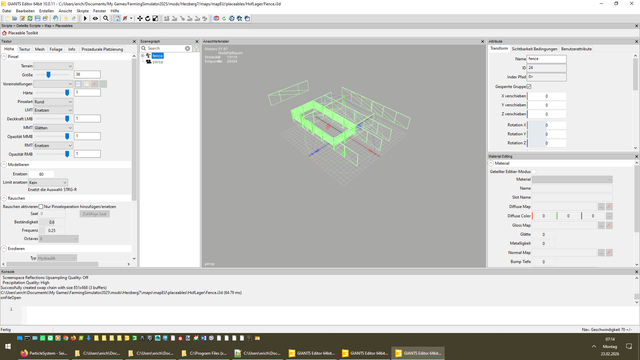This screenshot has height=360, width=640.
Task: Select the fence node in Scenegraph
Action: click(x=158, y=56)
